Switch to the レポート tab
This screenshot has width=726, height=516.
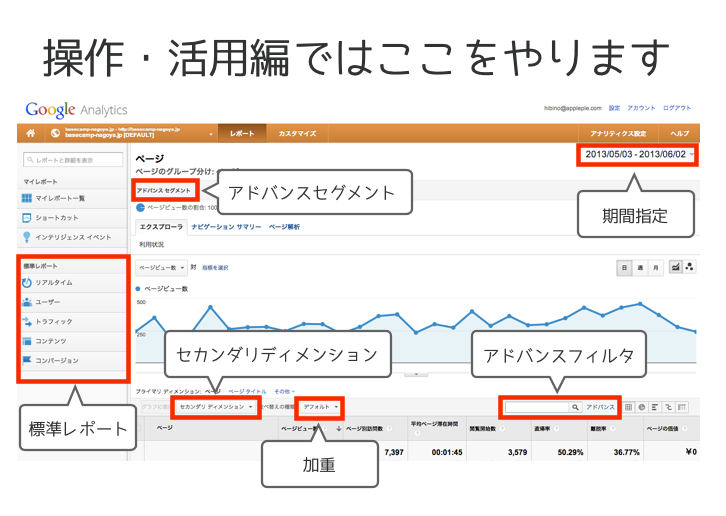[242, 133]
